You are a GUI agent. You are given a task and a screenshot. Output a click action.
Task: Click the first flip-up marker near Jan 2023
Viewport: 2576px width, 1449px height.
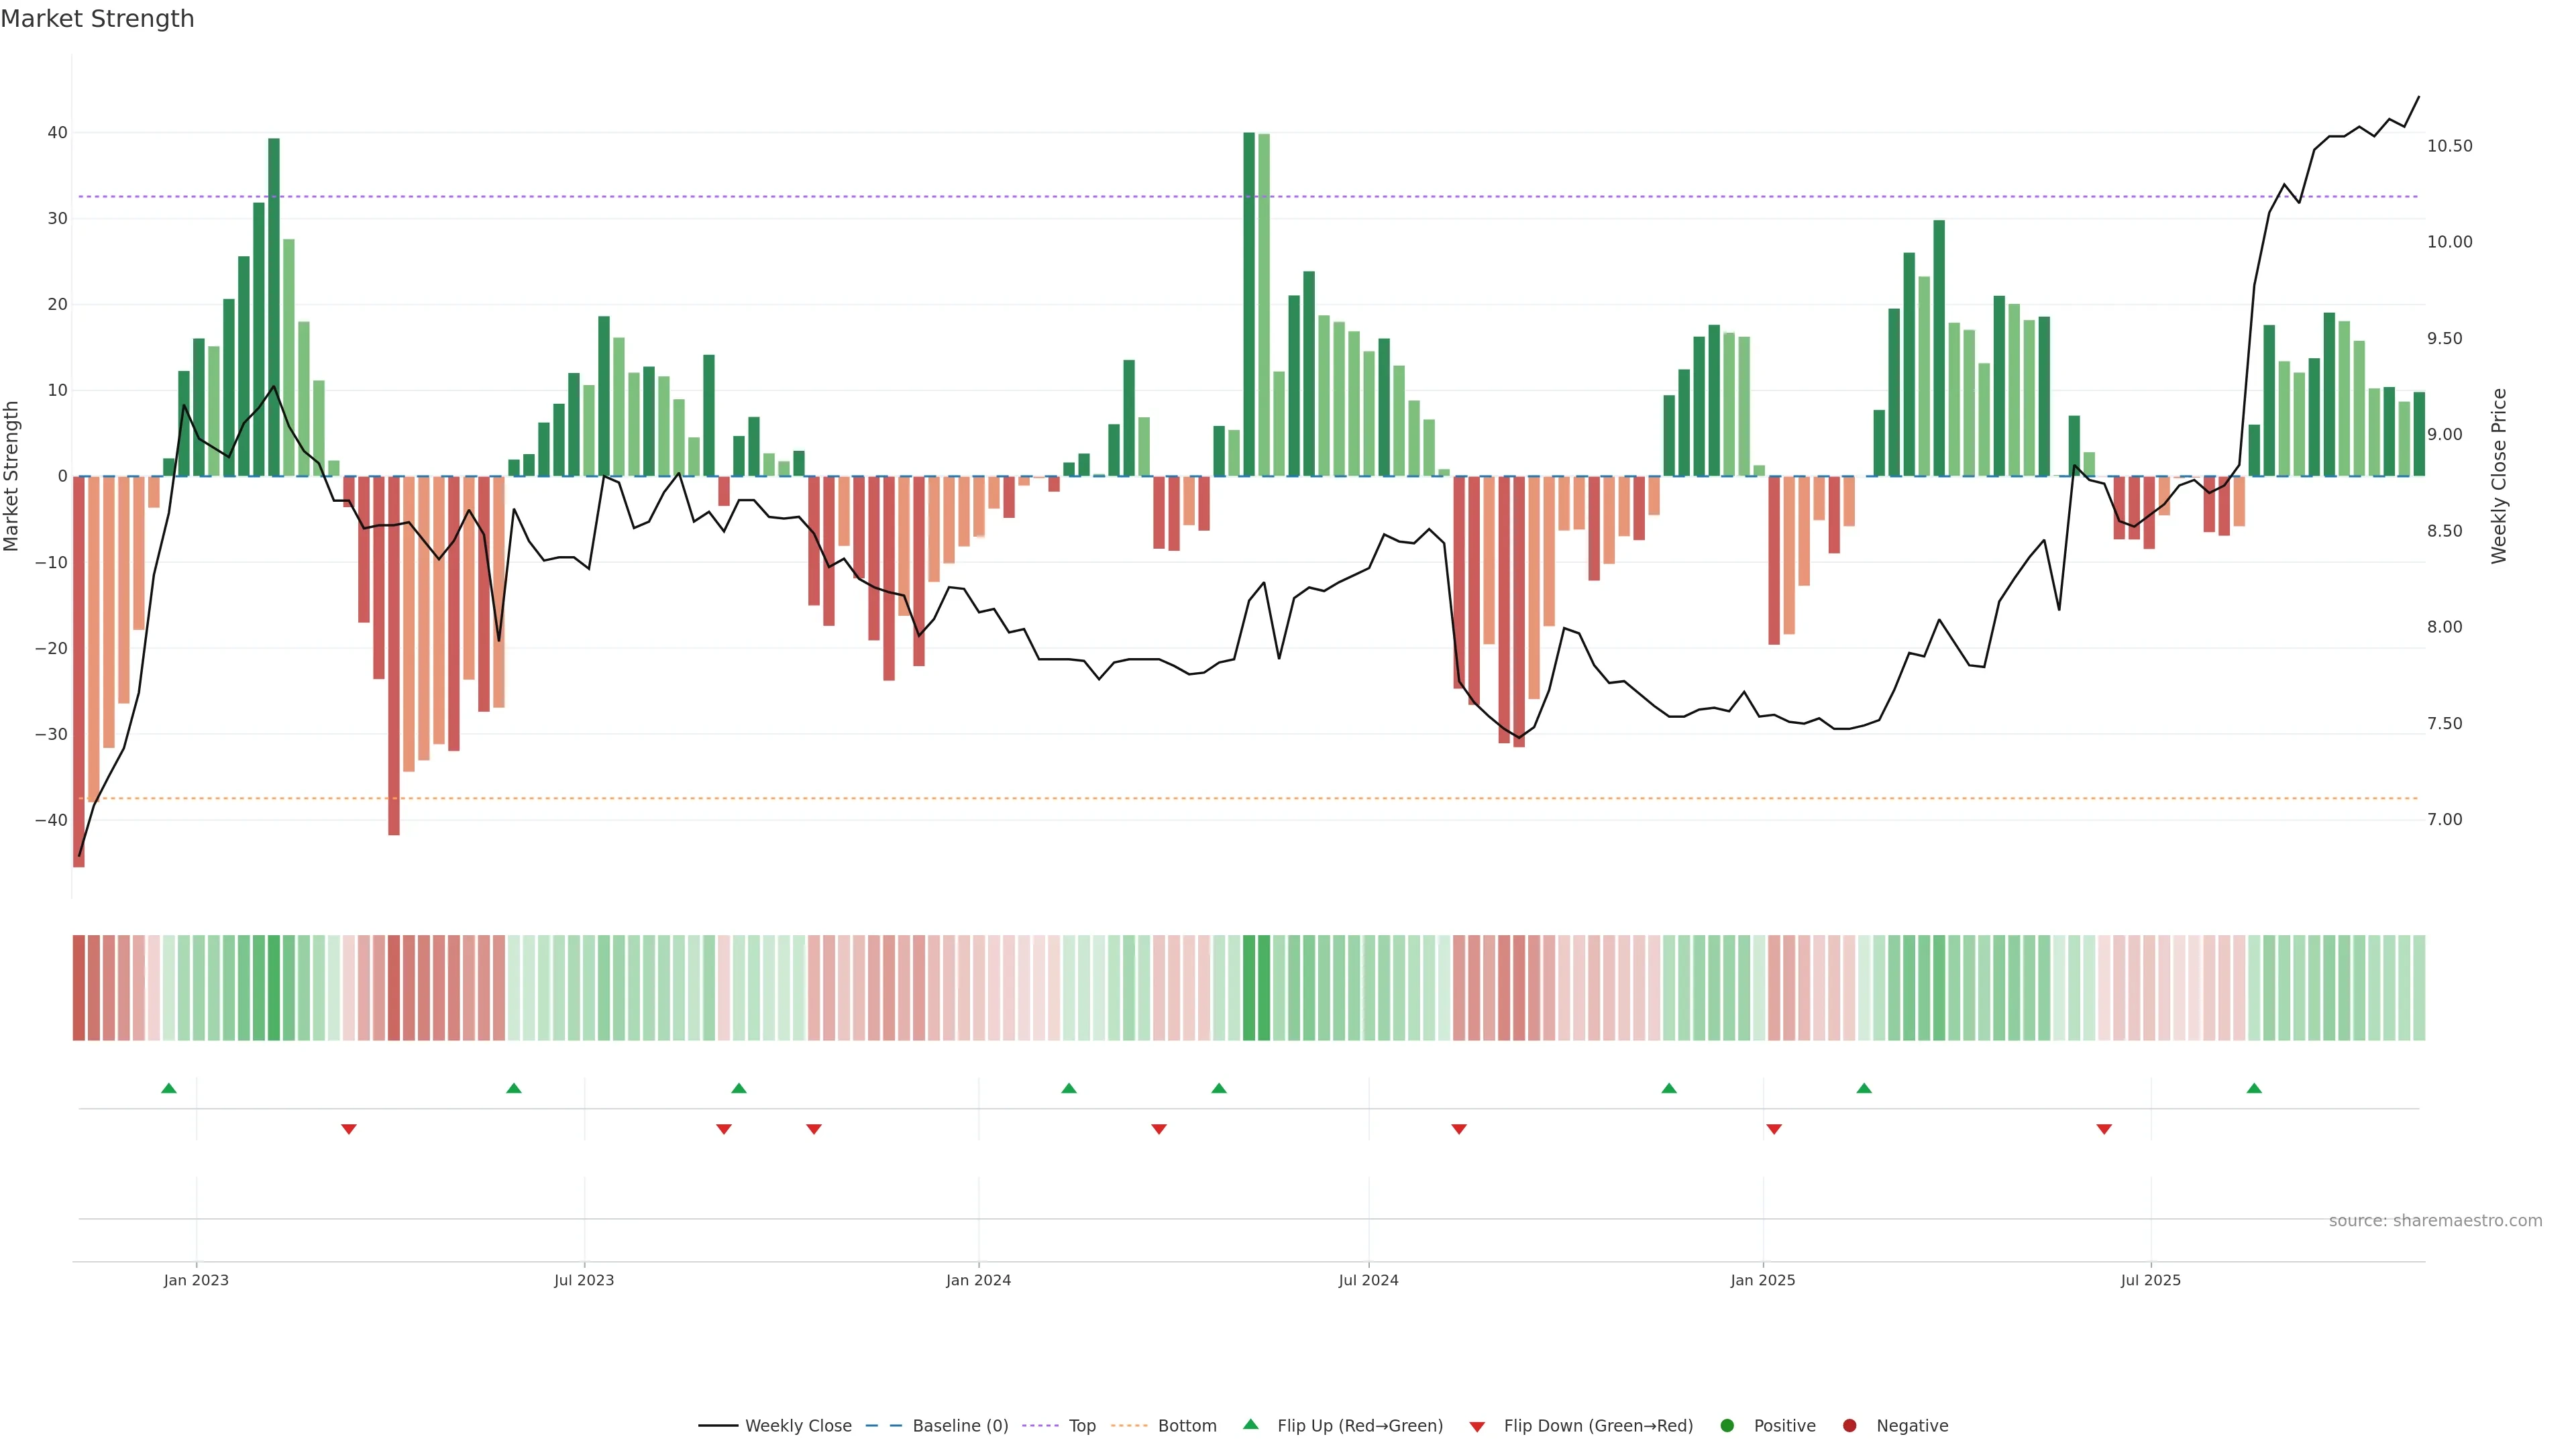coord(169,1088)
